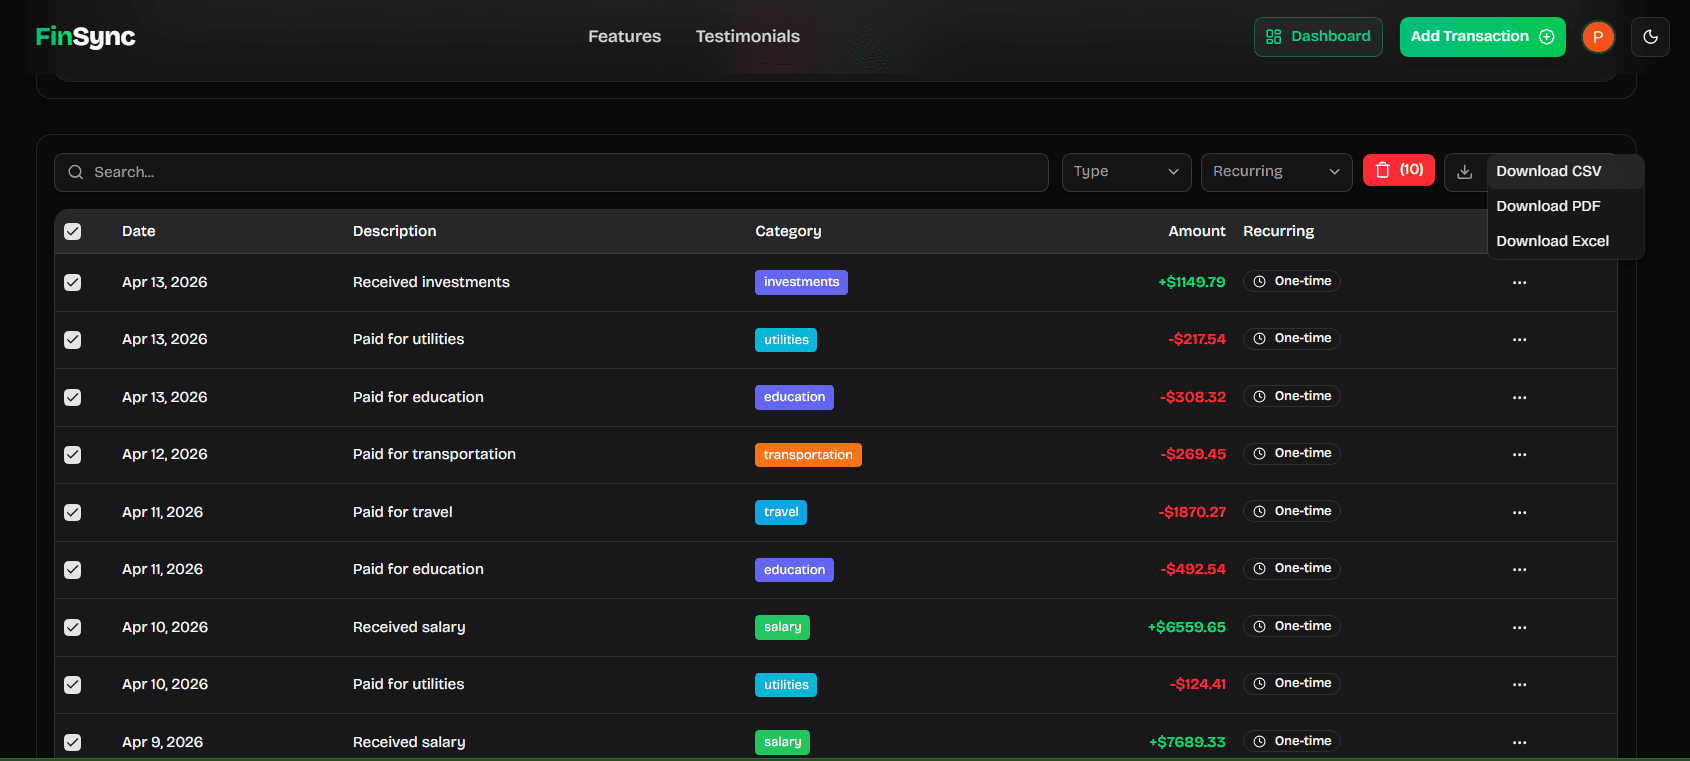Image resolution: width=1690 pixels, height=761 pixels.
Task: Open actions menu for -$217.54 utilities row
Action: click(x=1519, y=340)
